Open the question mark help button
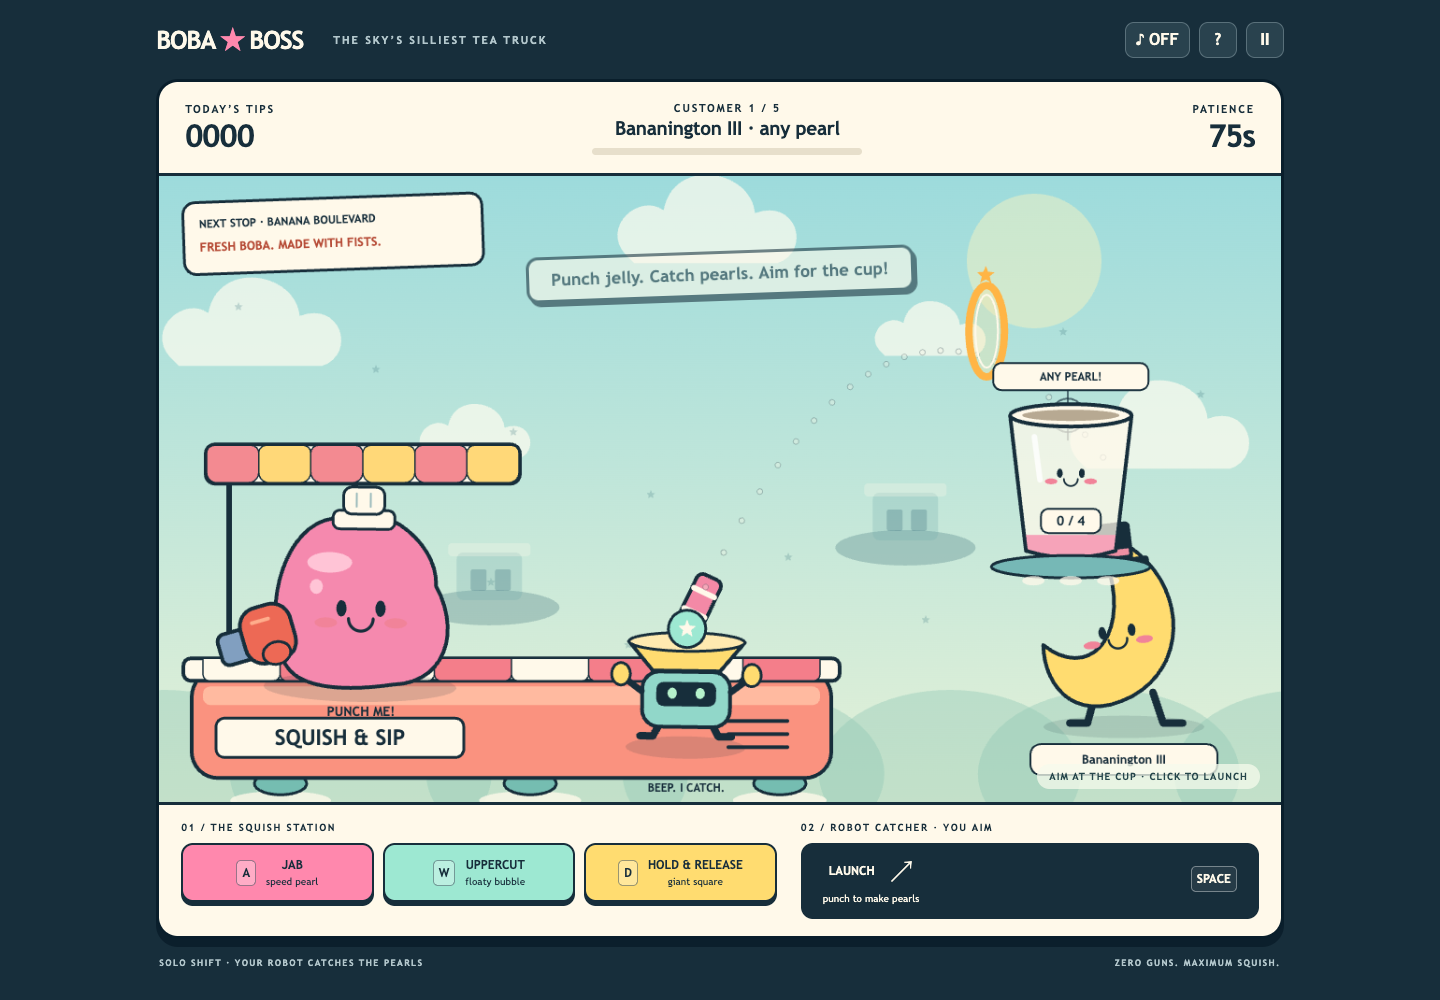 [x=1218, y=40]
